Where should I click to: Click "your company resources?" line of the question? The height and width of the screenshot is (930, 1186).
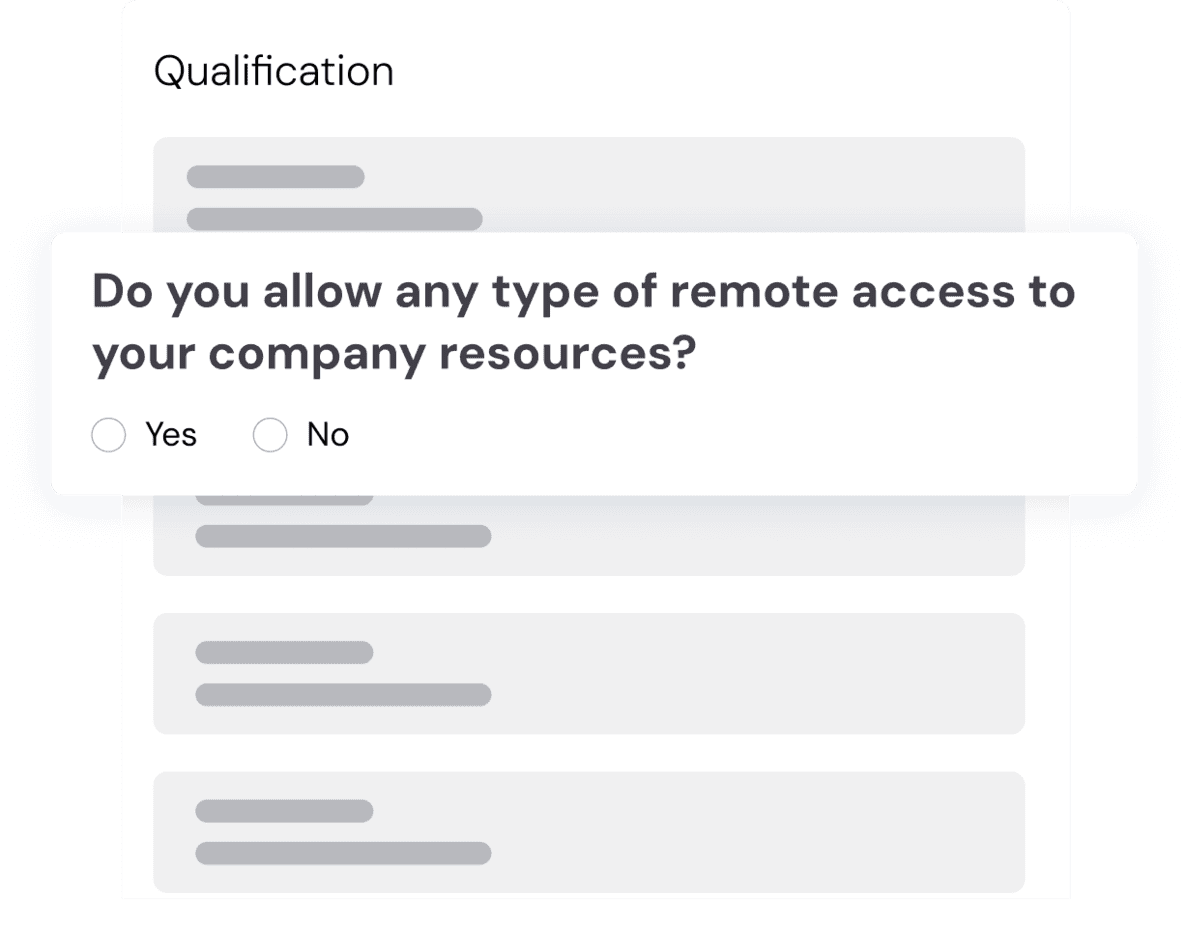[x=393, y=358]
